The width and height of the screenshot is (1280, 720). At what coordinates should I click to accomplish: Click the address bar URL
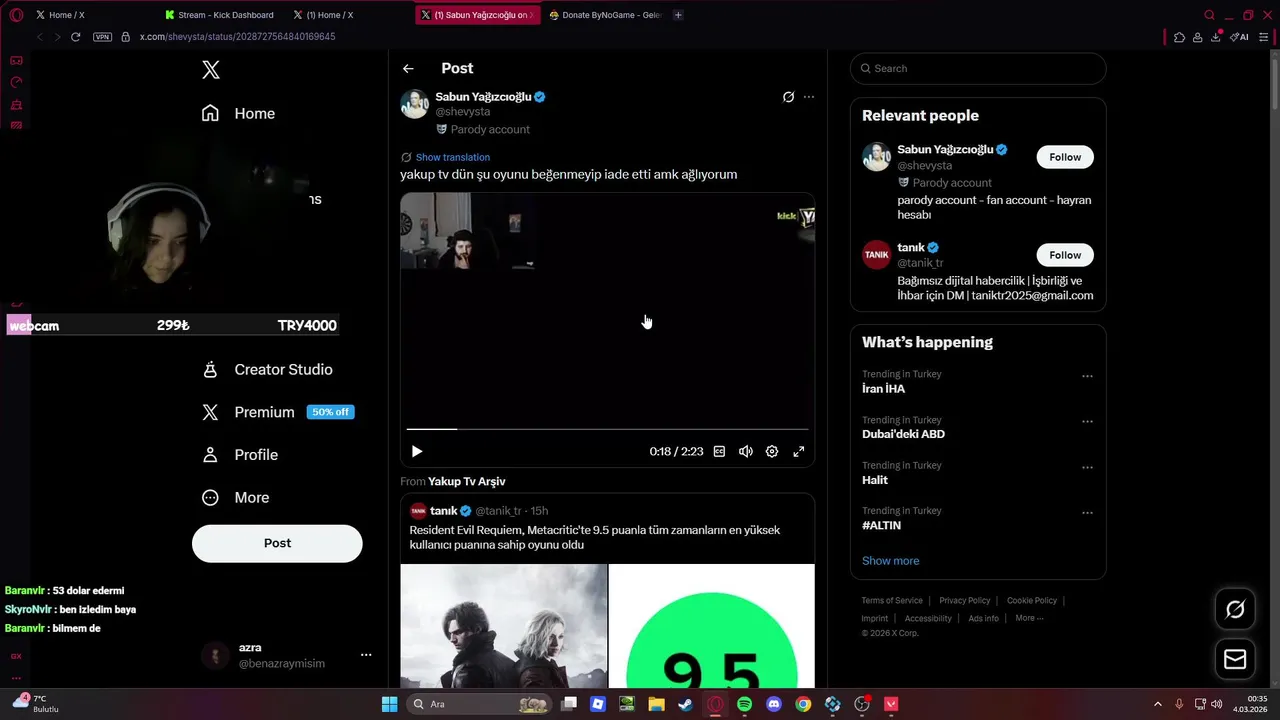point(237,37)
